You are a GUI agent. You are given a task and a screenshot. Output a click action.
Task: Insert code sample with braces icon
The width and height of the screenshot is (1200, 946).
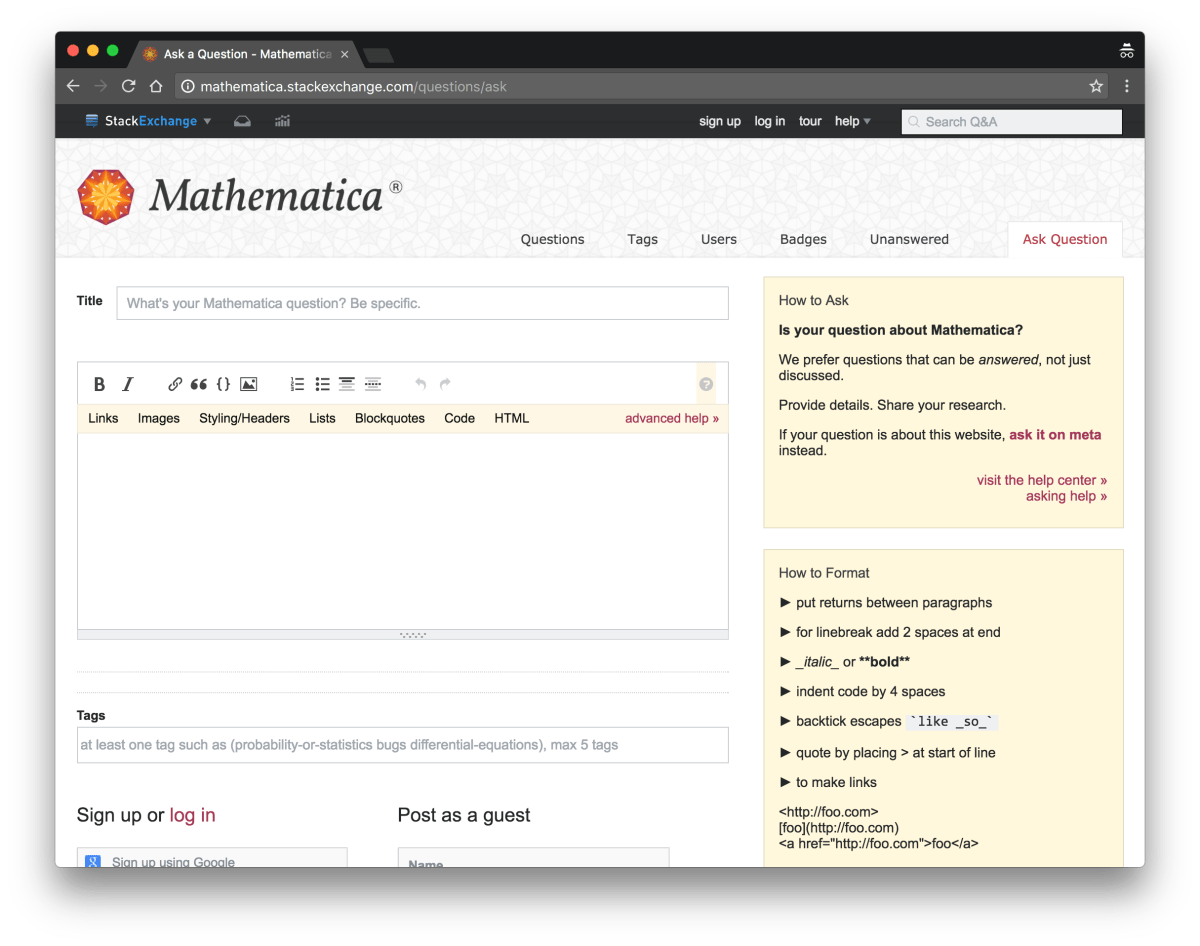(223, 384)
